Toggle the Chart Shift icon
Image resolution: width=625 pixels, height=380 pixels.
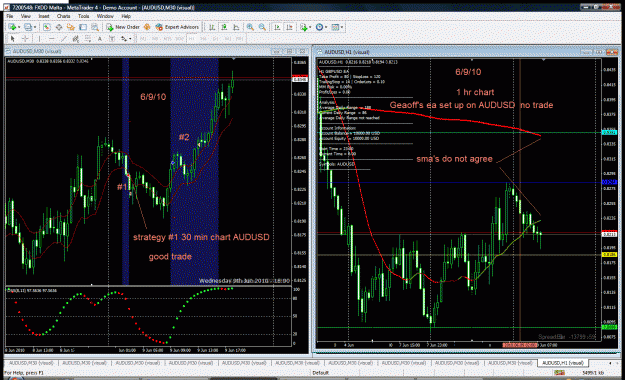pyautogui.click(x=289, y=27)
